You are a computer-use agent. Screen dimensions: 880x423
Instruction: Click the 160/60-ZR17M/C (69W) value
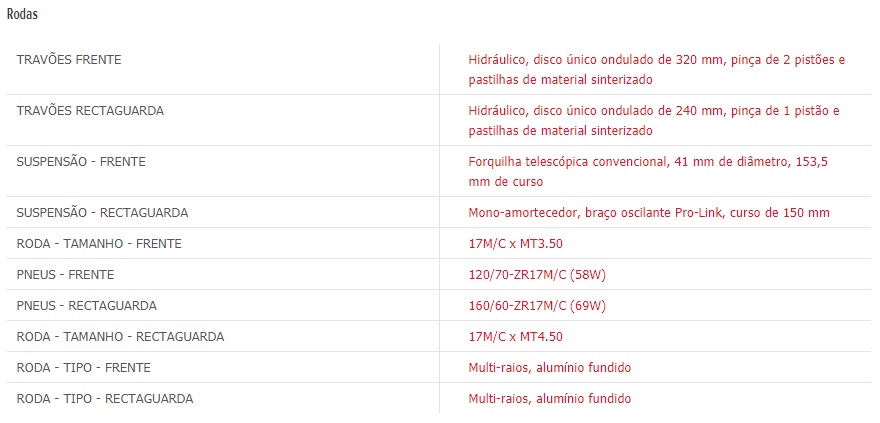tap(537, 306)
